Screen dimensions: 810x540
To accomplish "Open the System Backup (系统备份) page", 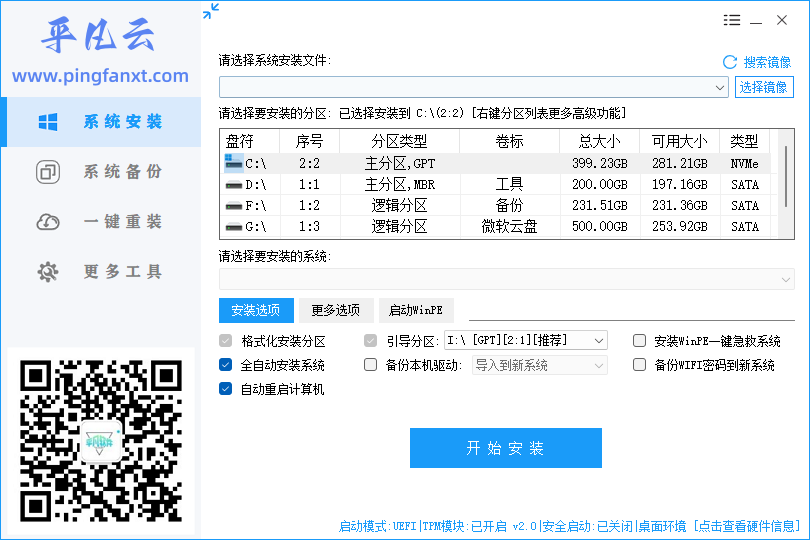I will pos(101,172).
